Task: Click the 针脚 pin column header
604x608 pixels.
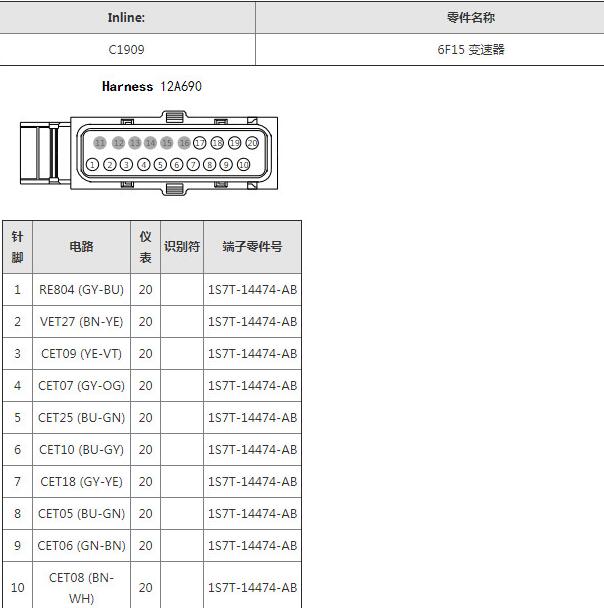Action: [17, 247]
